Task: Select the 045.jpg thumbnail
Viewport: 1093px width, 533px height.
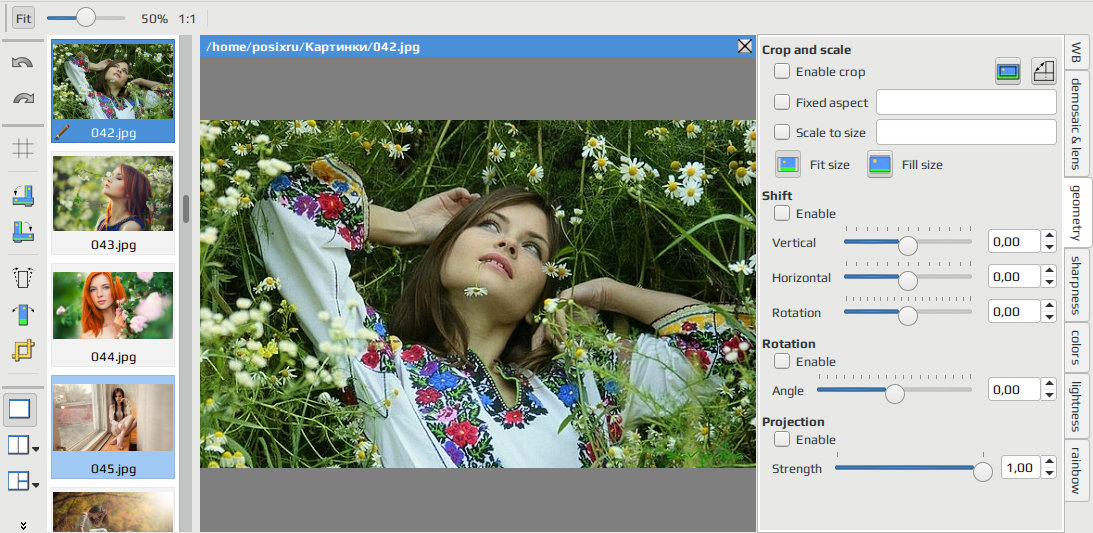Action: tap(113, 426)
